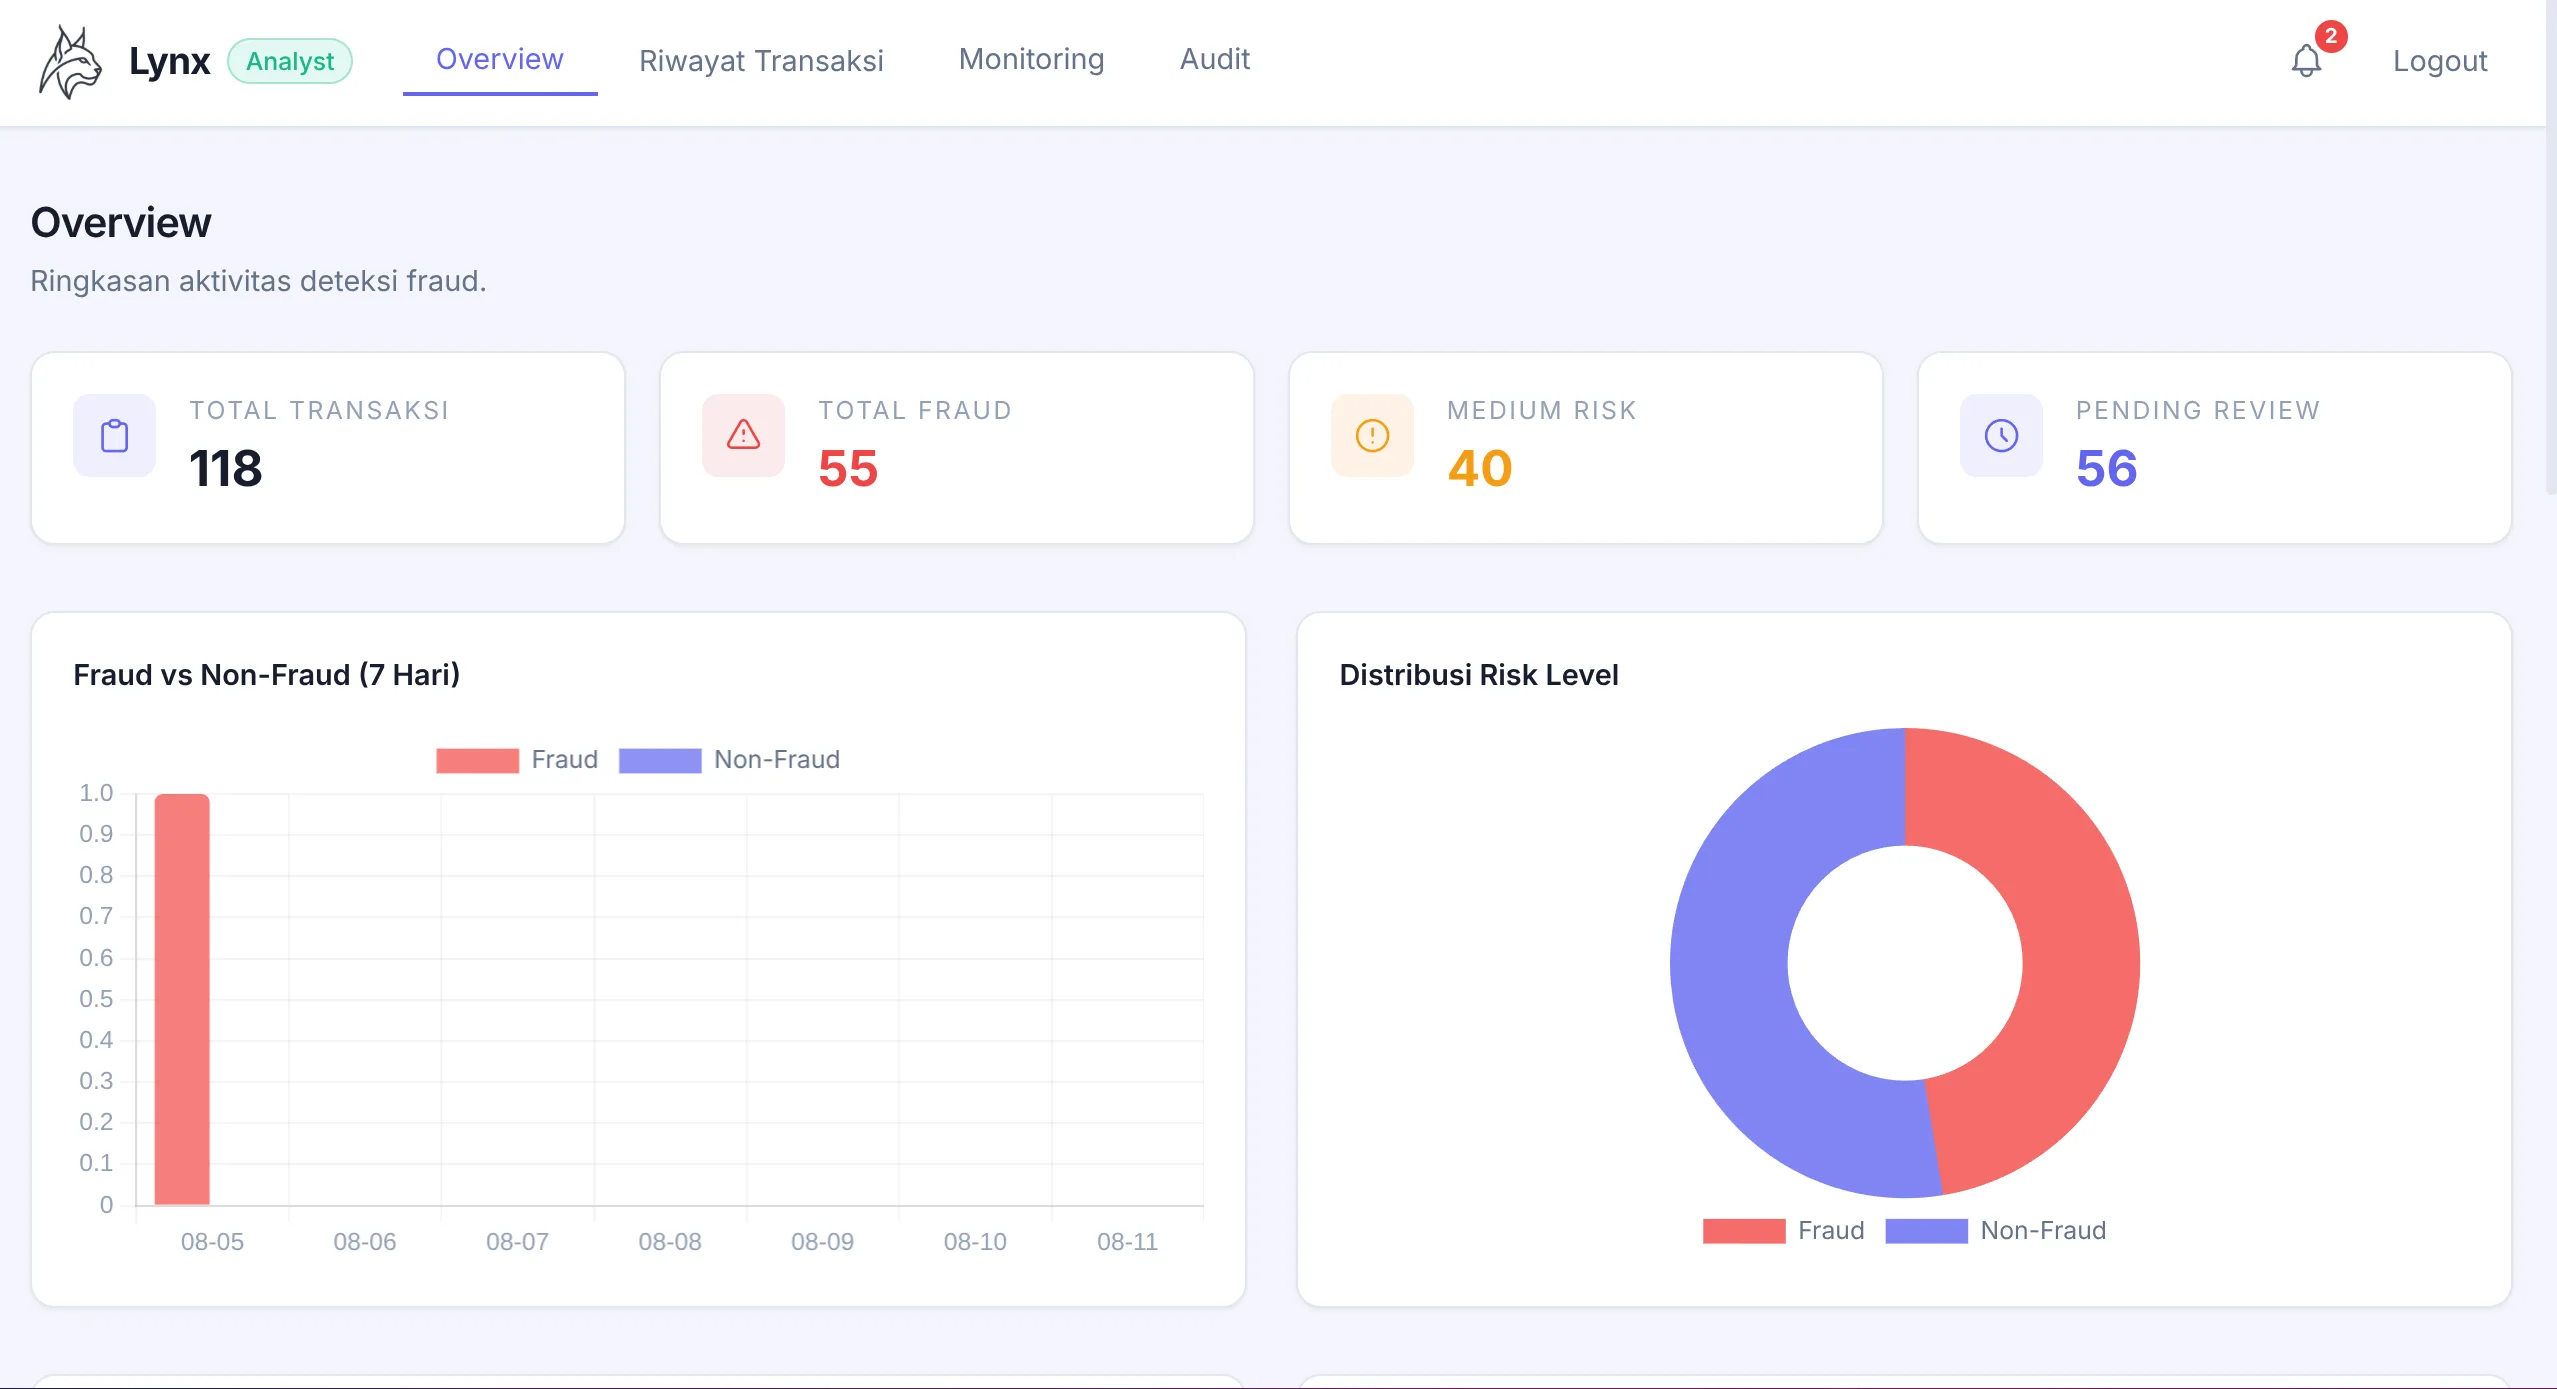Click the 08-11 date axis label
This screenshot has height=1389, width=2557.
1127,1242
